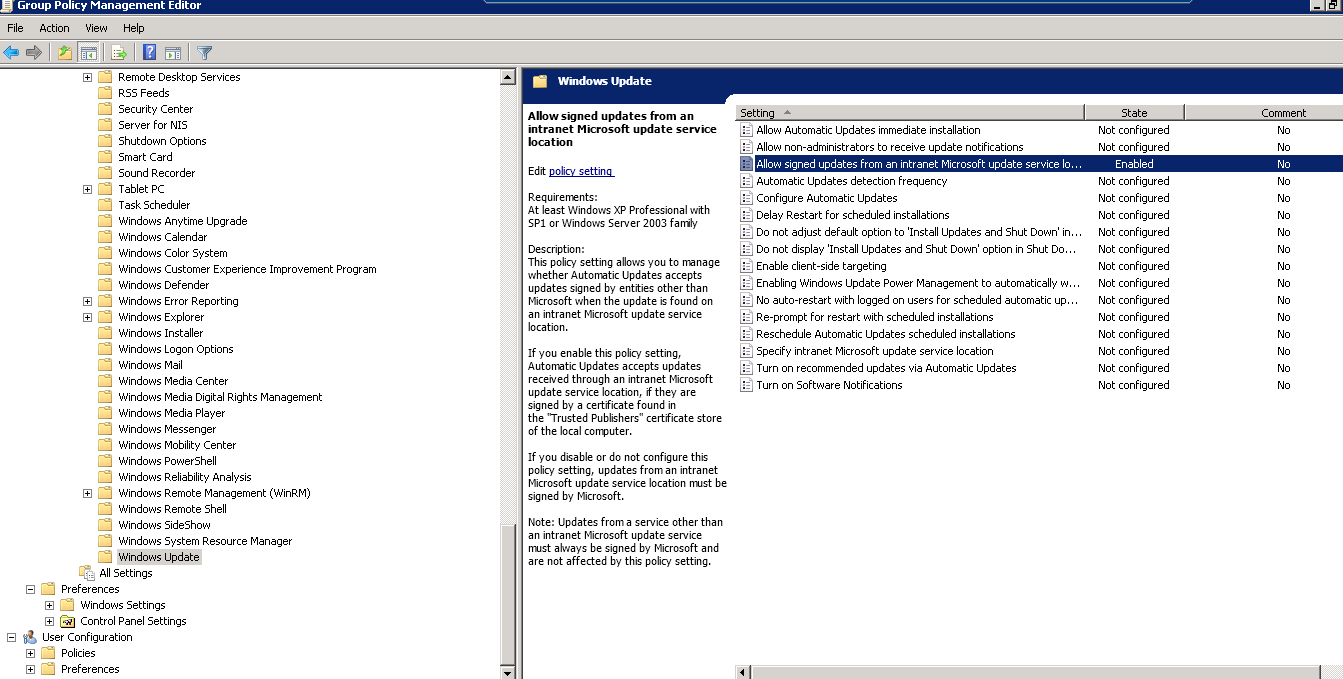Click the folder icon beside Windows PowerShell
This screenshot has height=679, width=1343.
[105, 461]
